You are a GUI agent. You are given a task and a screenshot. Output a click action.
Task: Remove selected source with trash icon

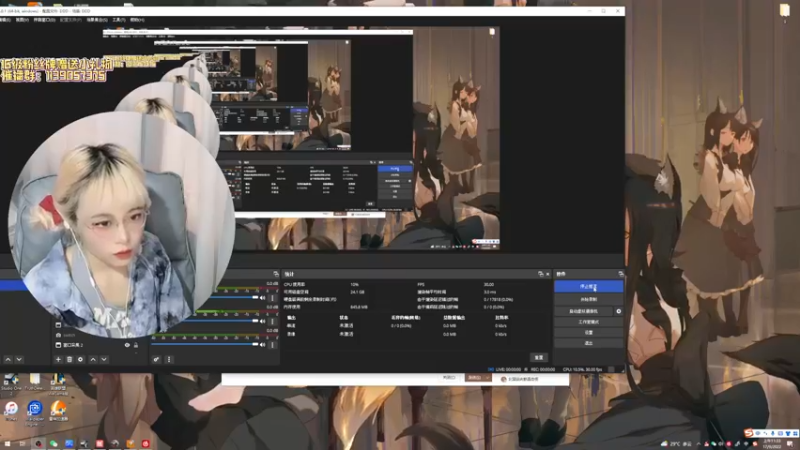(x=69, y=360)
